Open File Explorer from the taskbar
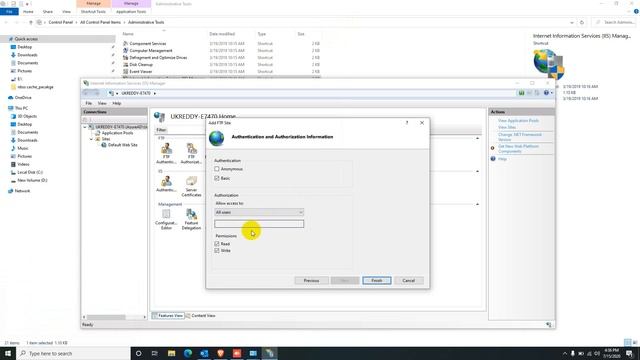Viewport: 640px width, 360px height. [171, 353]
